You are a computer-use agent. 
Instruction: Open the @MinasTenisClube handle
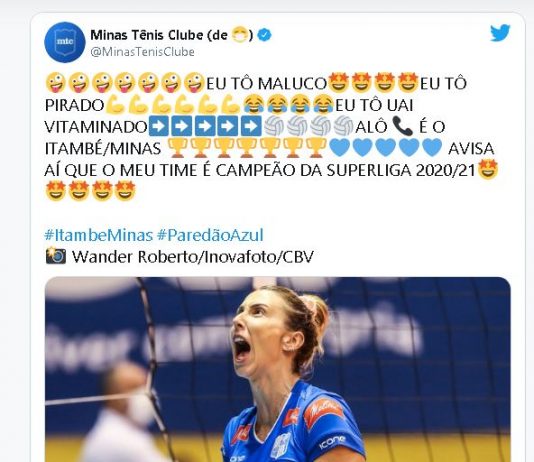(142, 52)
